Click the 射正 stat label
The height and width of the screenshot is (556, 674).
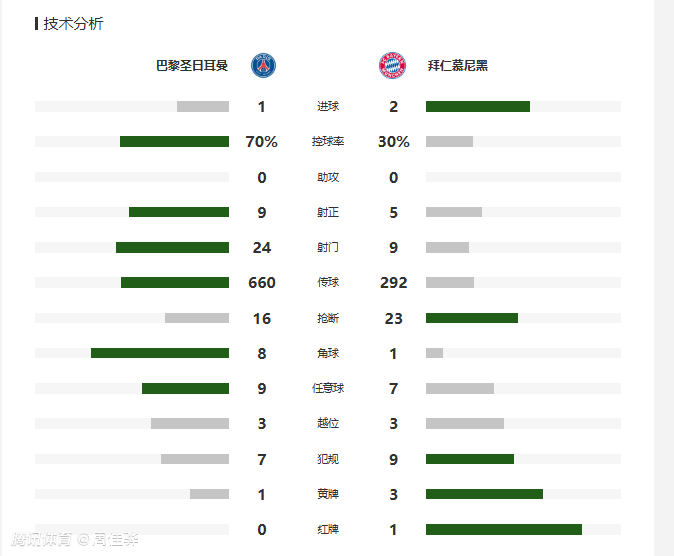tap(328, 212)
